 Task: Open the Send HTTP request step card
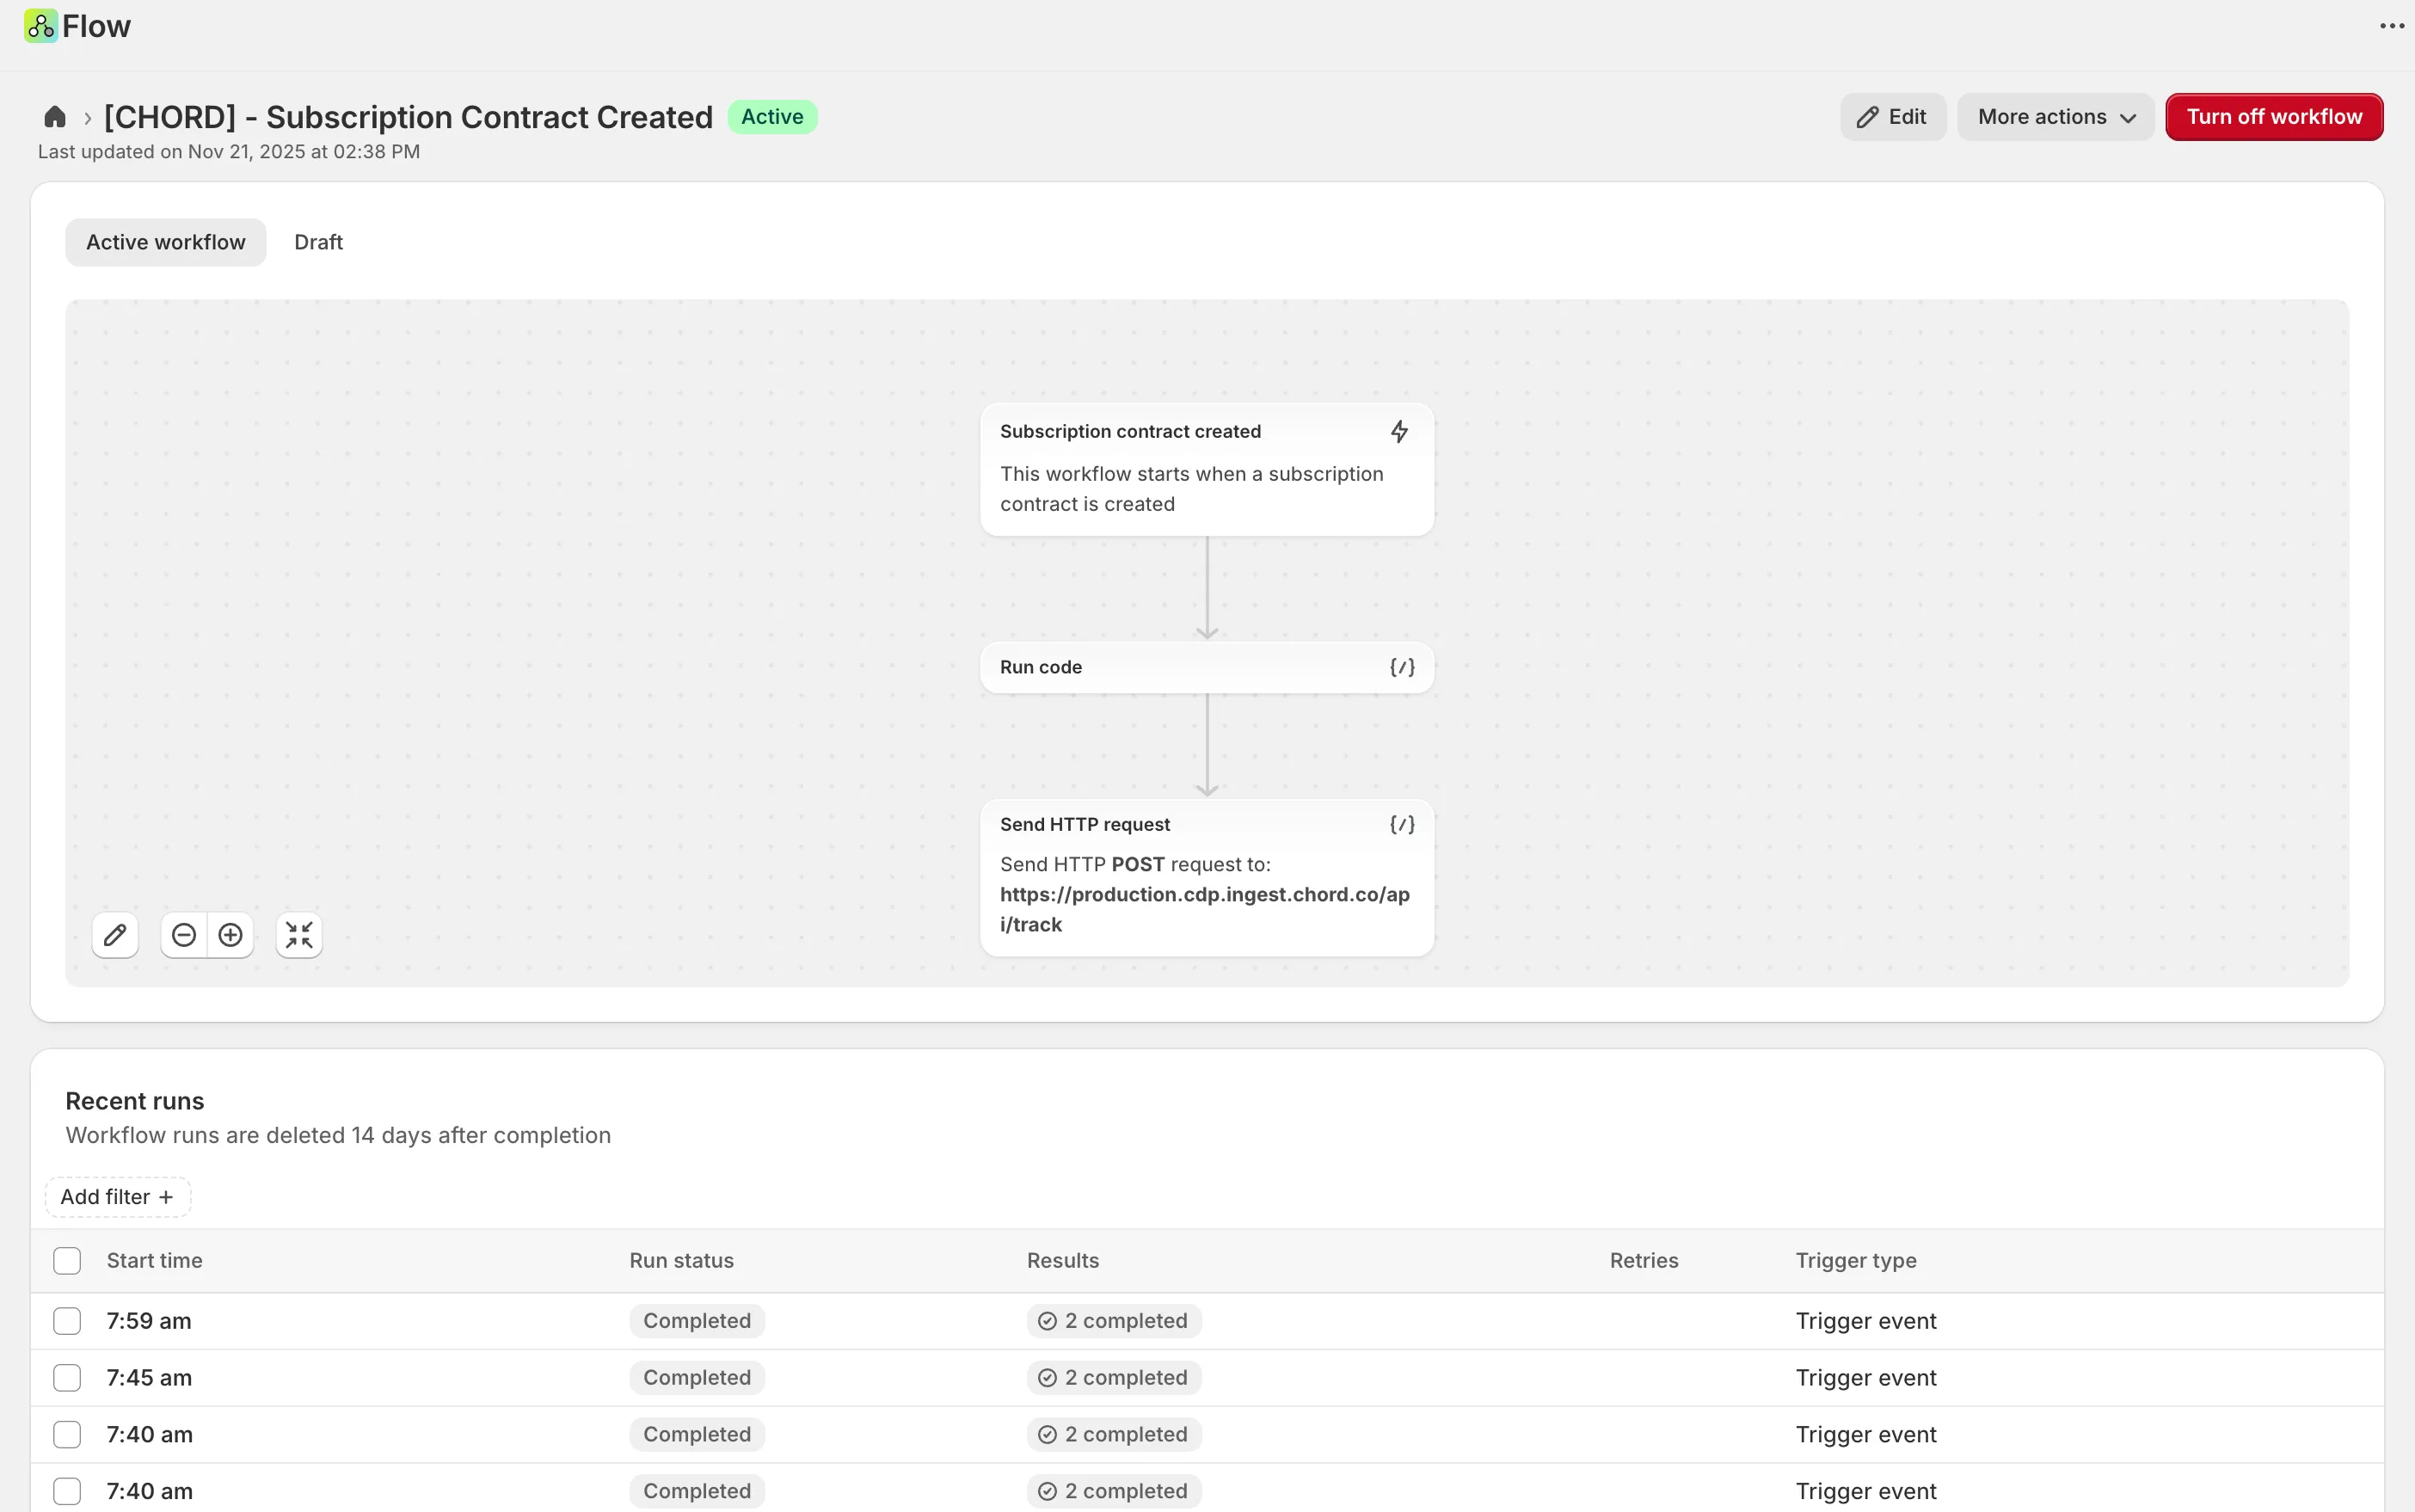[1207, 877]
